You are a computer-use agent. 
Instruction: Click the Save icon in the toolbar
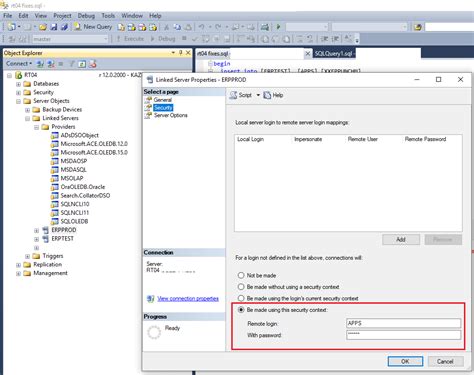(53, 27)
